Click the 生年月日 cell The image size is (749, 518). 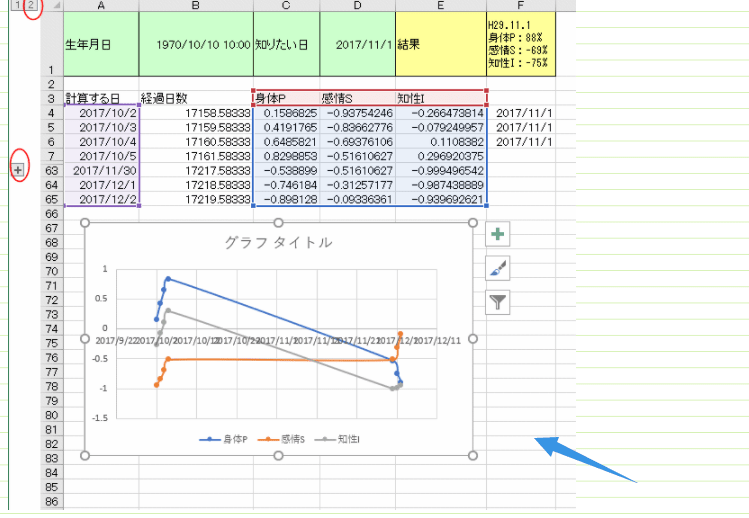coord(101,45)
